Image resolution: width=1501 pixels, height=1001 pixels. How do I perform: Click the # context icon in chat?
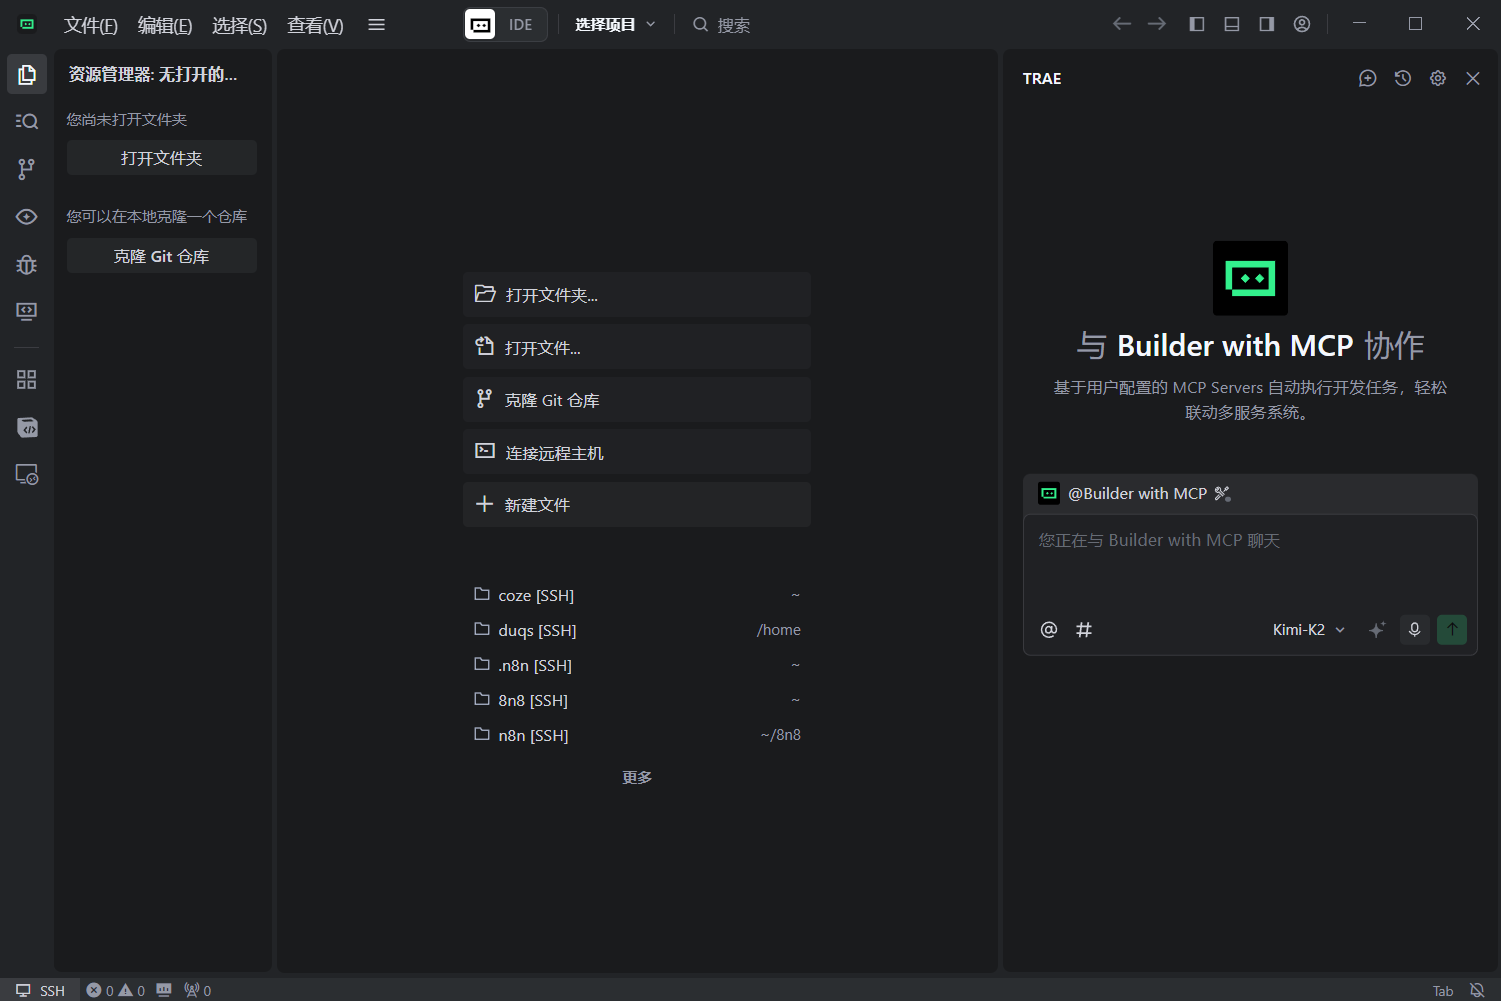pyautogui.click(x=1084, y=629)
